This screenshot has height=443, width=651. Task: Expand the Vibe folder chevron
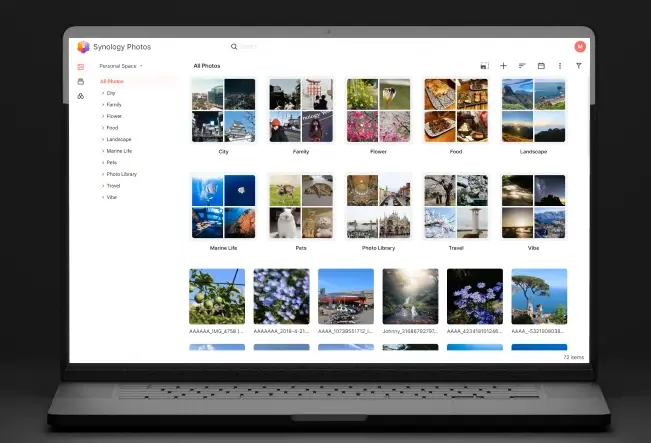click(103, 198)
